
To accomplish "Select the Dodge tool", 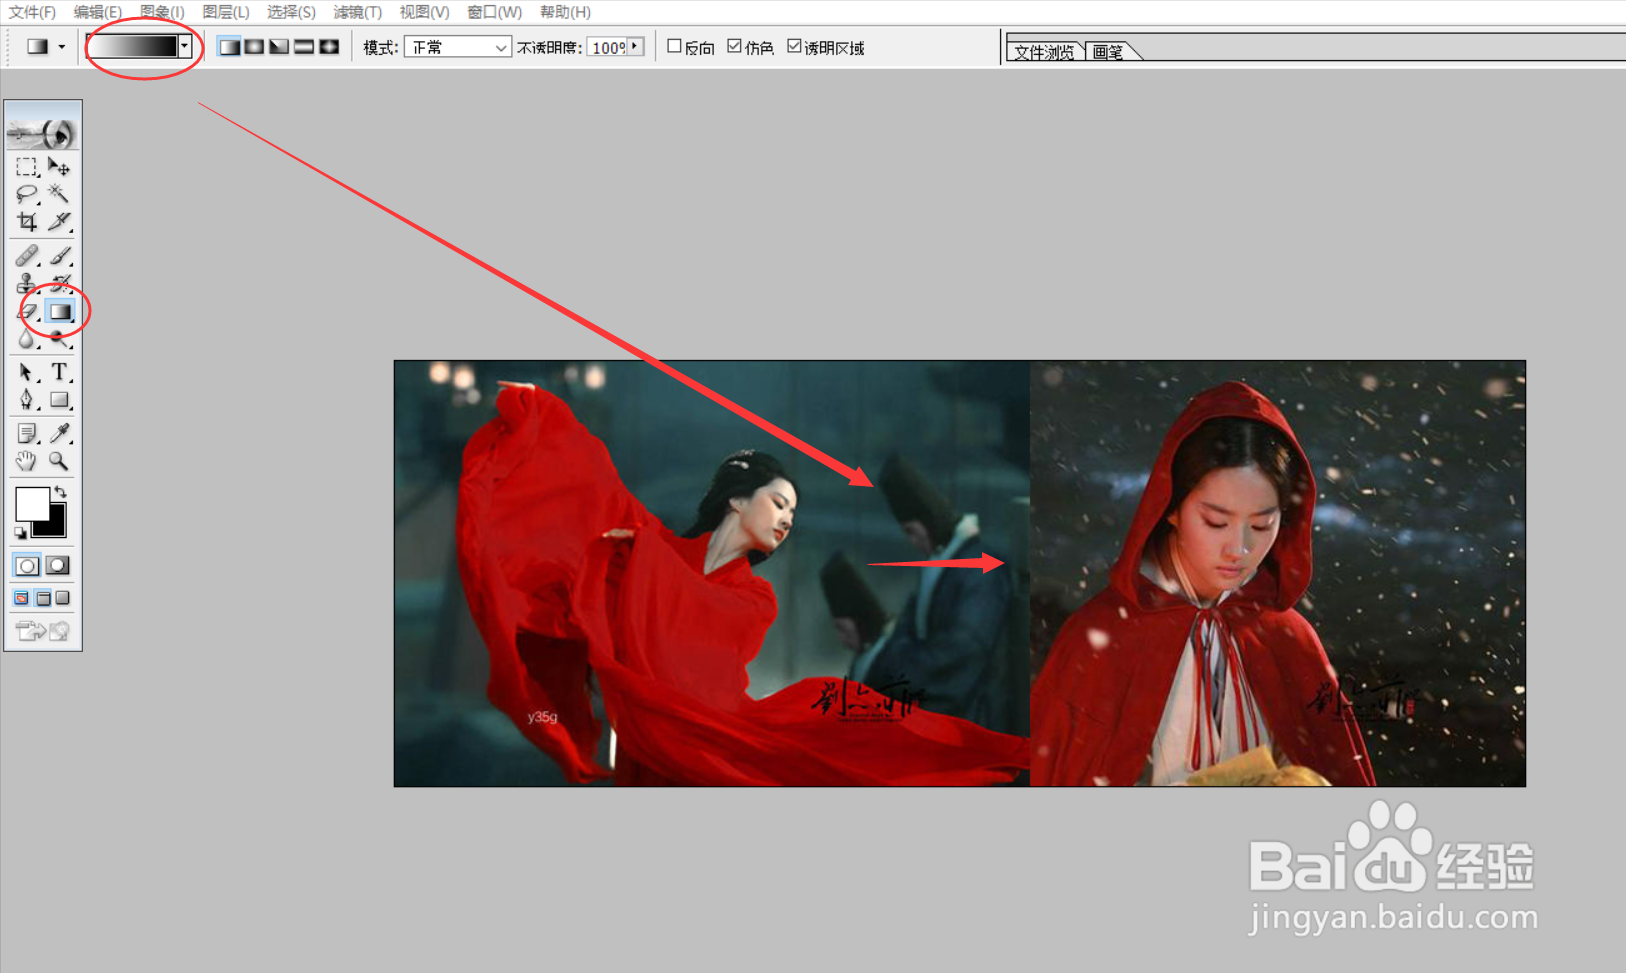I will pos(60,340).
